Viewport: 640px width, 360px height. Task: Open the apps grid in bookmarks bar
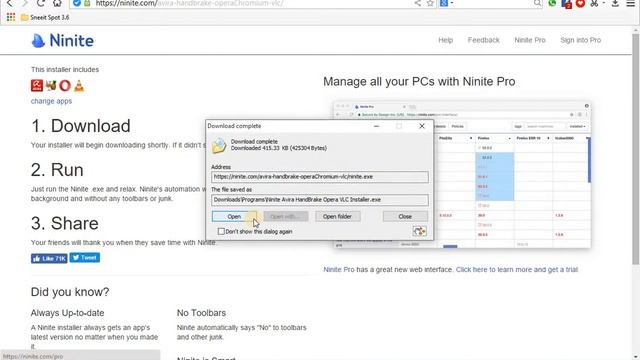click(x=11, y=17)
